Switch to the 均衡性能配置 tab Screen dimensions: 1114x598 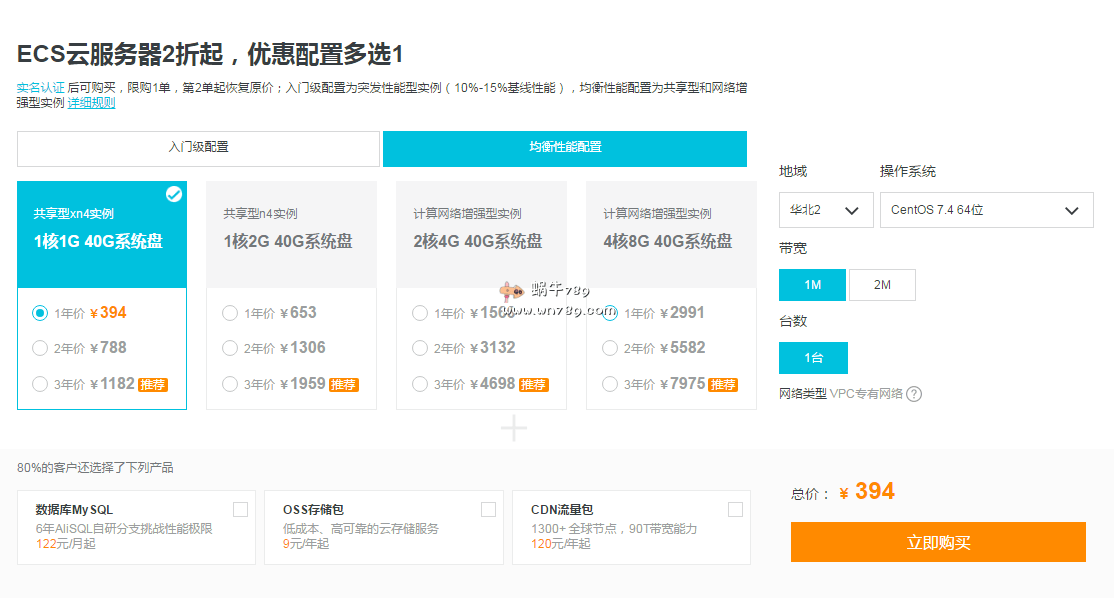(x=565, y=148)
